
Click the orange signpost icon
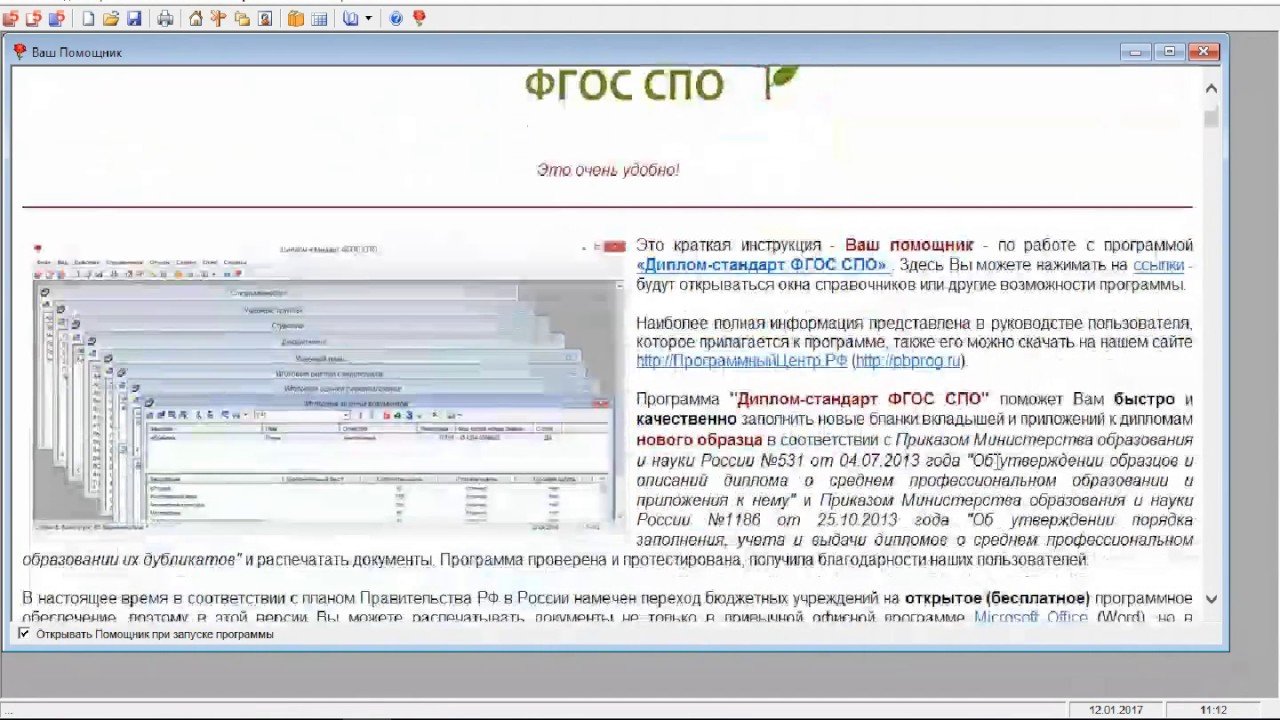[x=218, y=18]
